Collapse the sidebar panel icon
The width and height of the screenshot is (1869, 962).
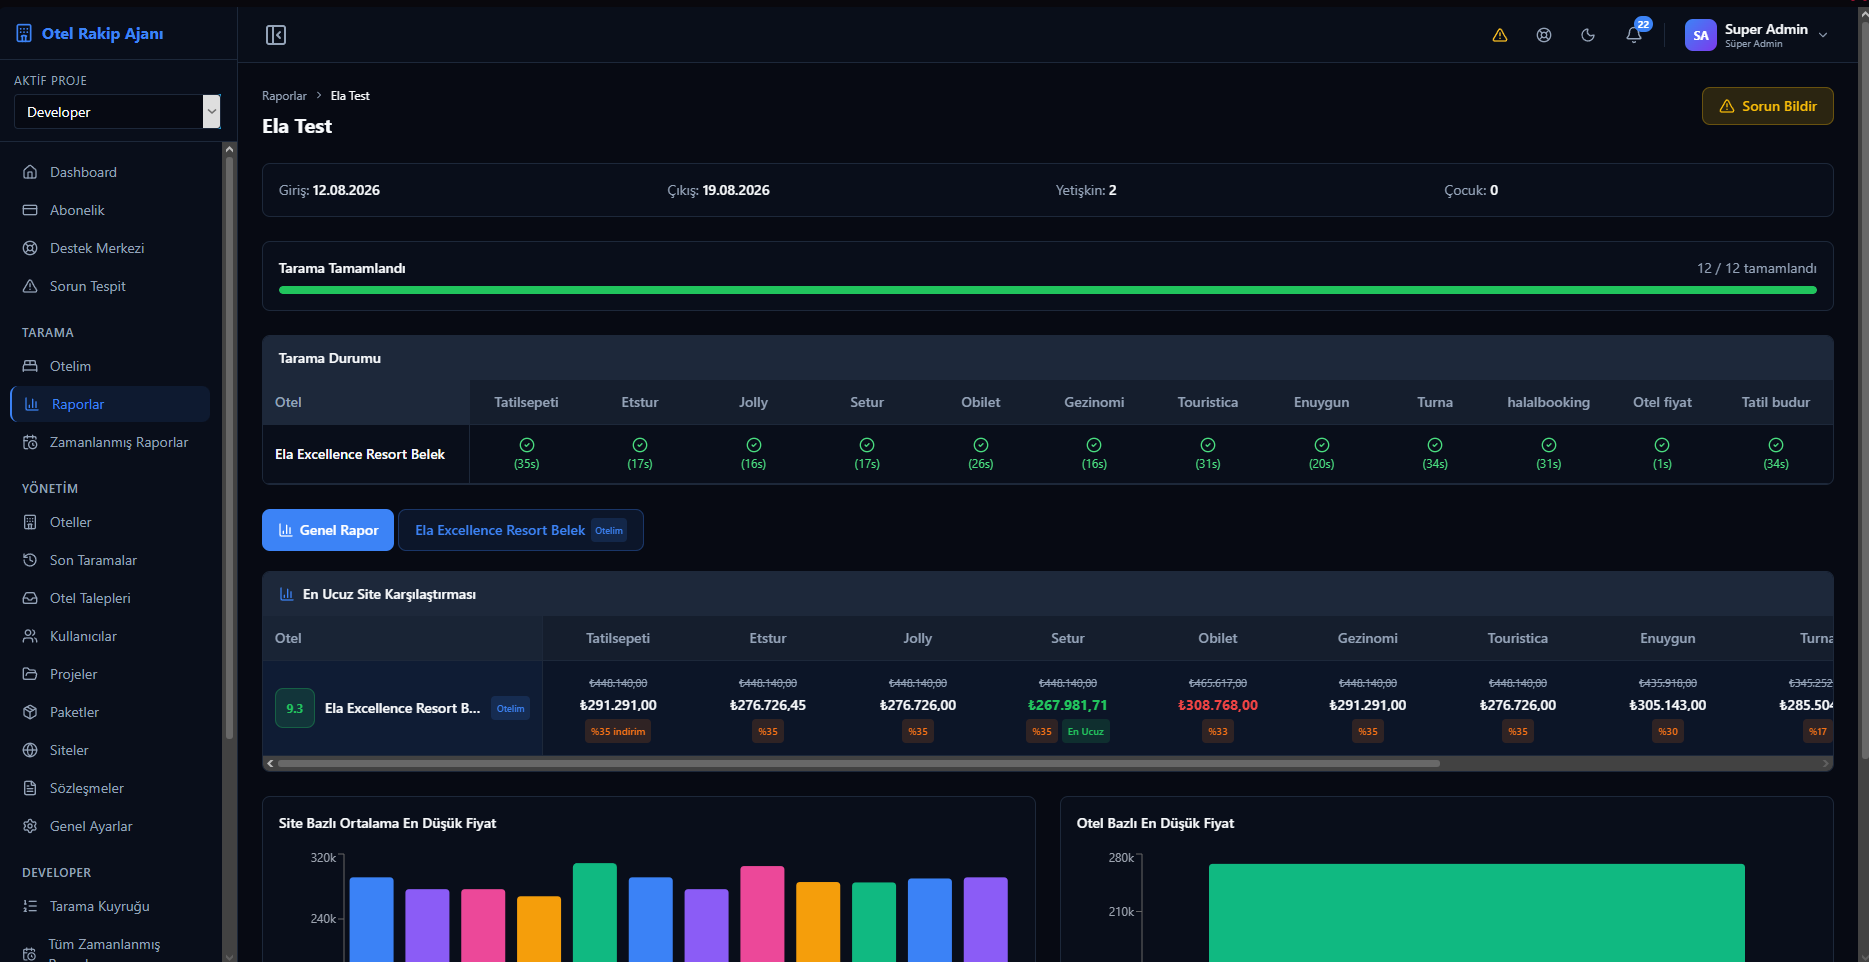276,35
